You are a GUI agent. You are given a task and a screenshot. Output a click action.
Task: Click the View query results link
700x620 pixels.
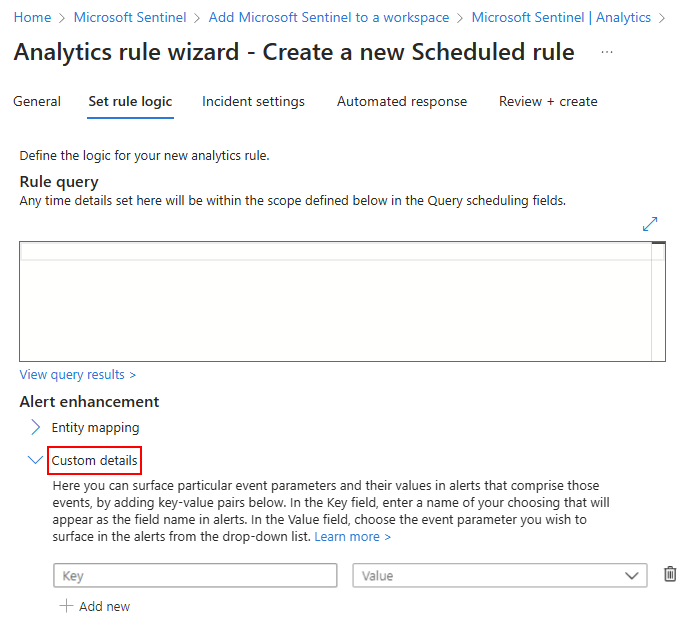pos(77,374)
